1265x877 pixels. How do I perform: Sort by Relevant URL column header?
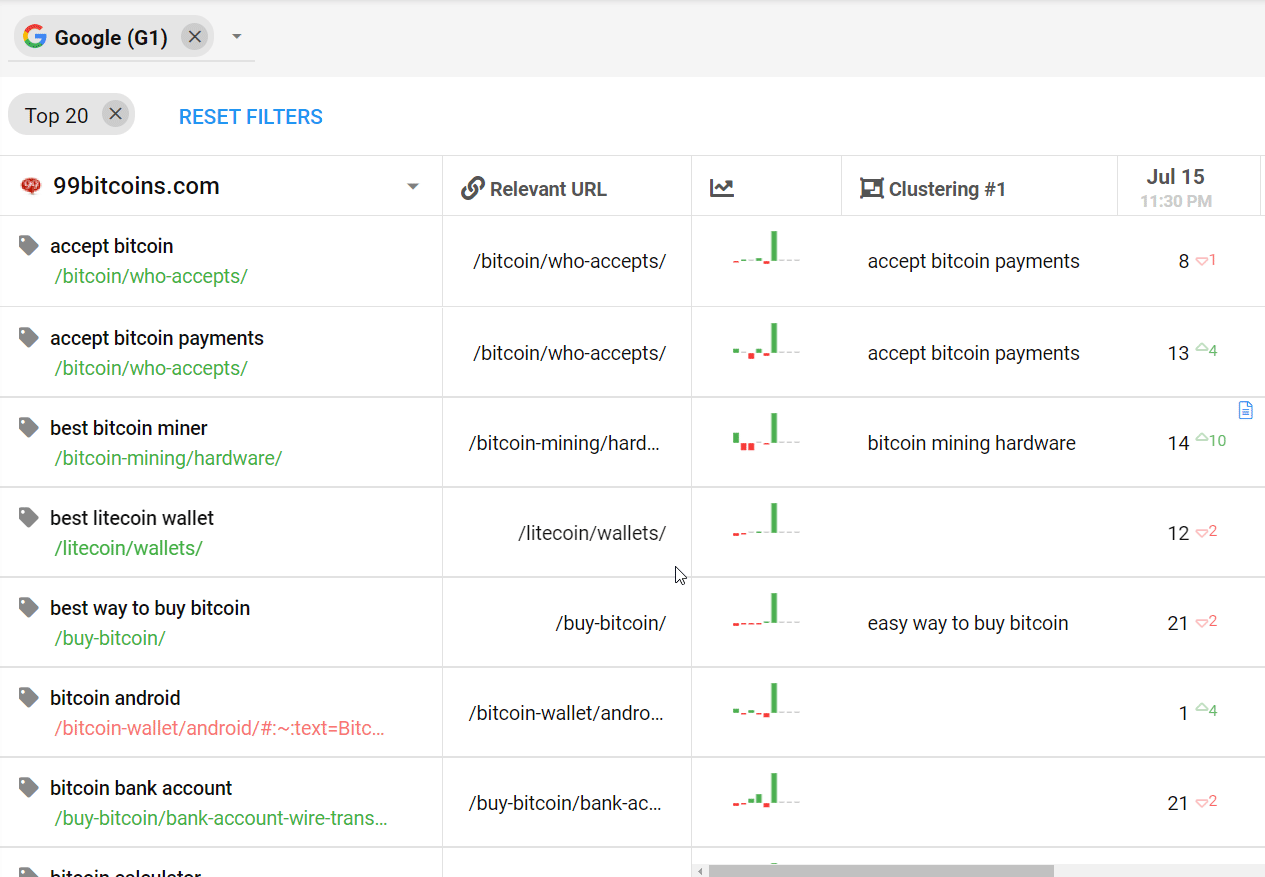[x=548, y=189]
